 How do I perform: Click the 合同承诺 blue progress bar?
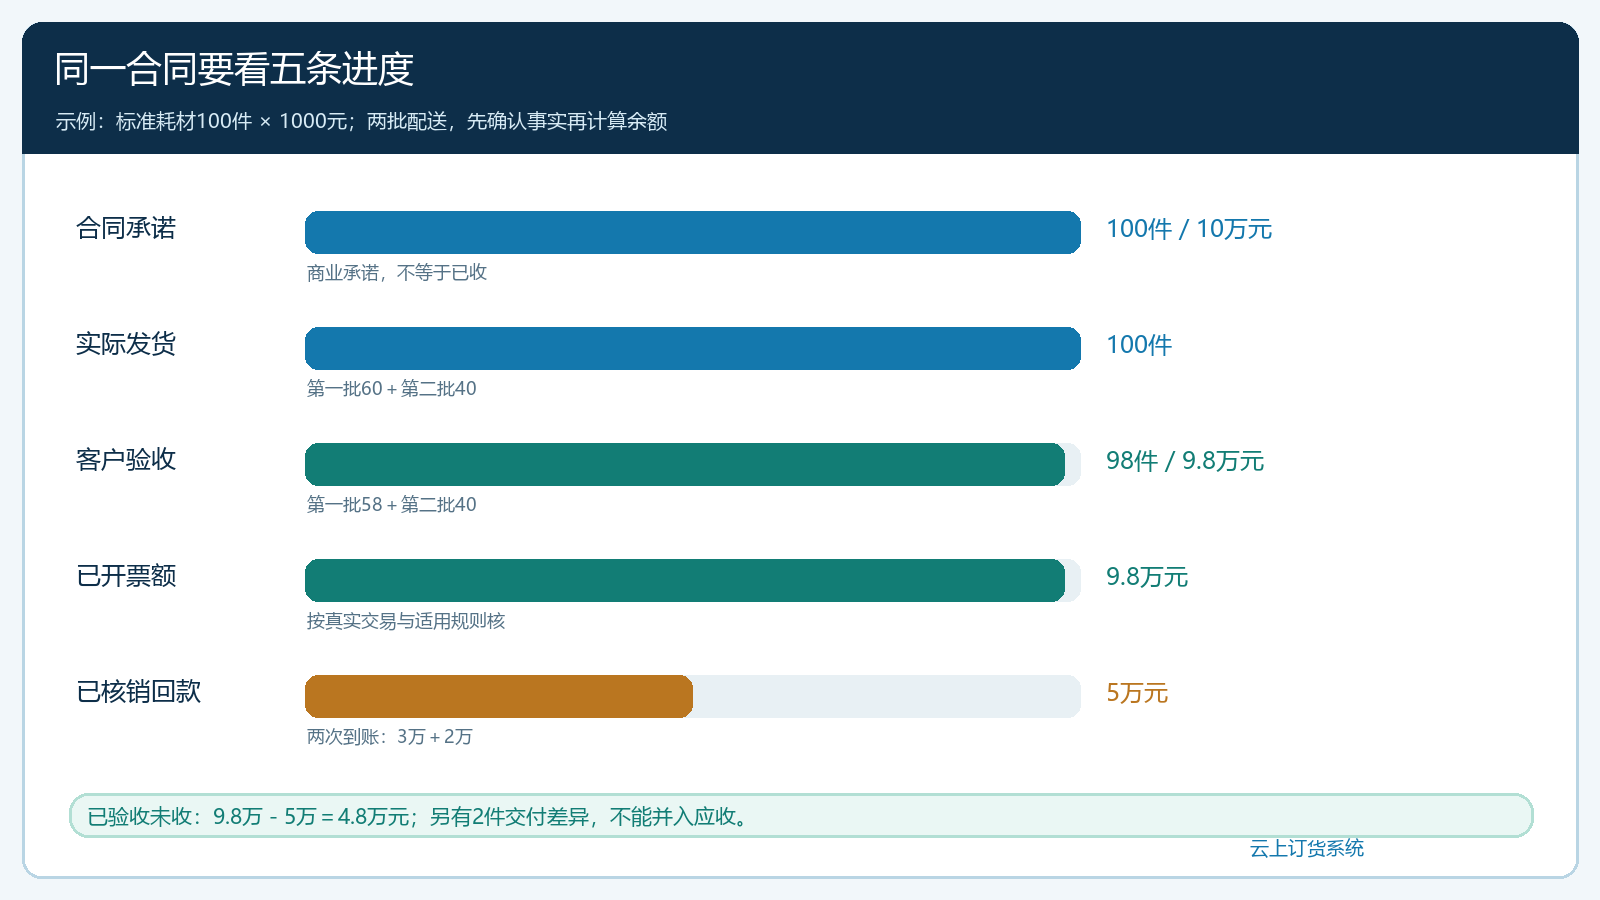tap(693, 232)
